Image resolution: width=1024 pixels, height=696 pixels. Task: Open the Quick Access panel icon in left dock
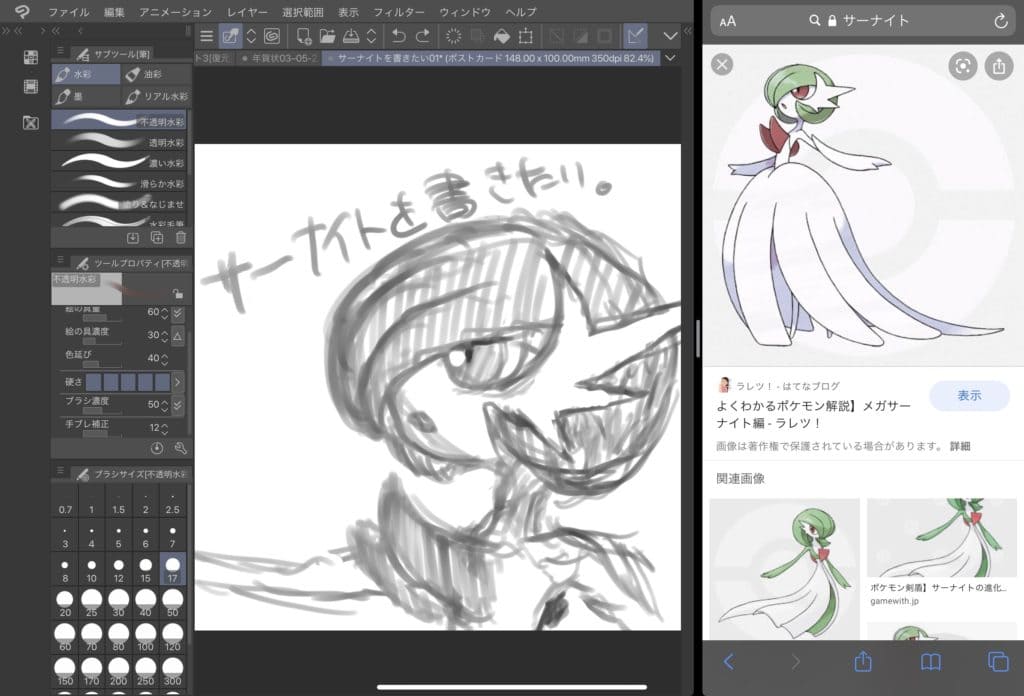tap(31, 57)
